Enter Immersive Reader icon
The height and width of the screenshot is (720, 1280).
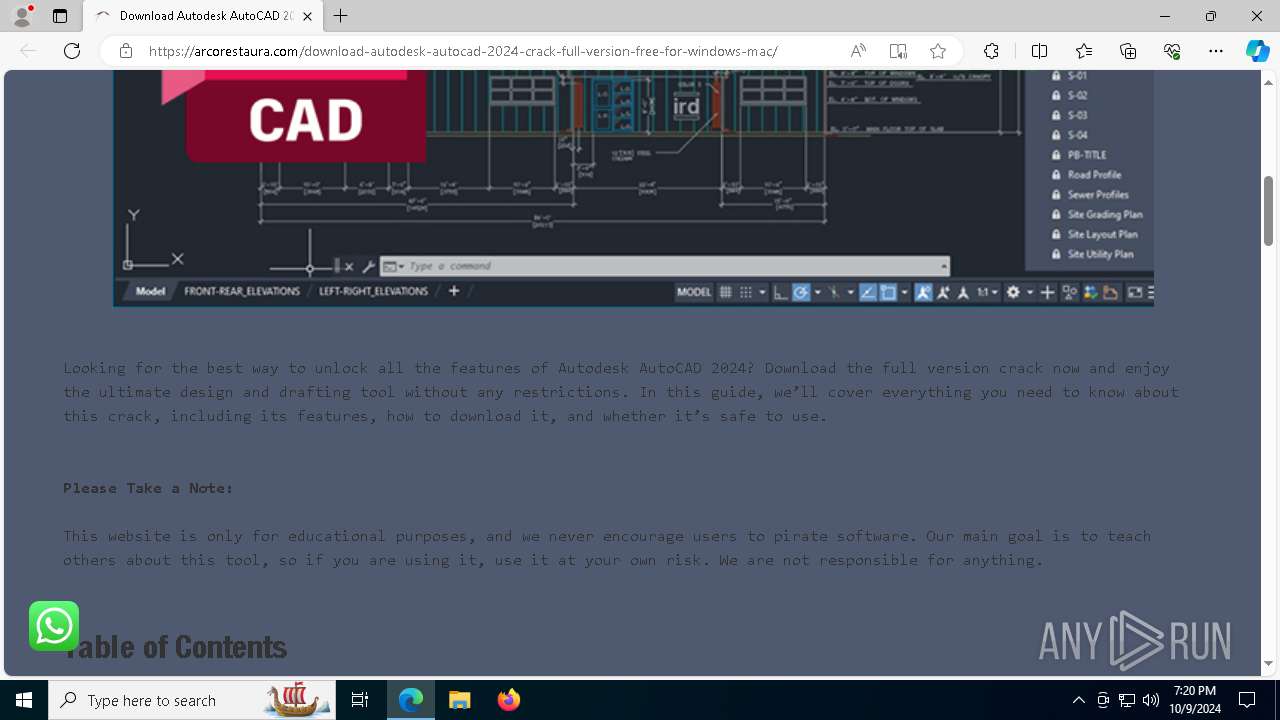point(898,51)
